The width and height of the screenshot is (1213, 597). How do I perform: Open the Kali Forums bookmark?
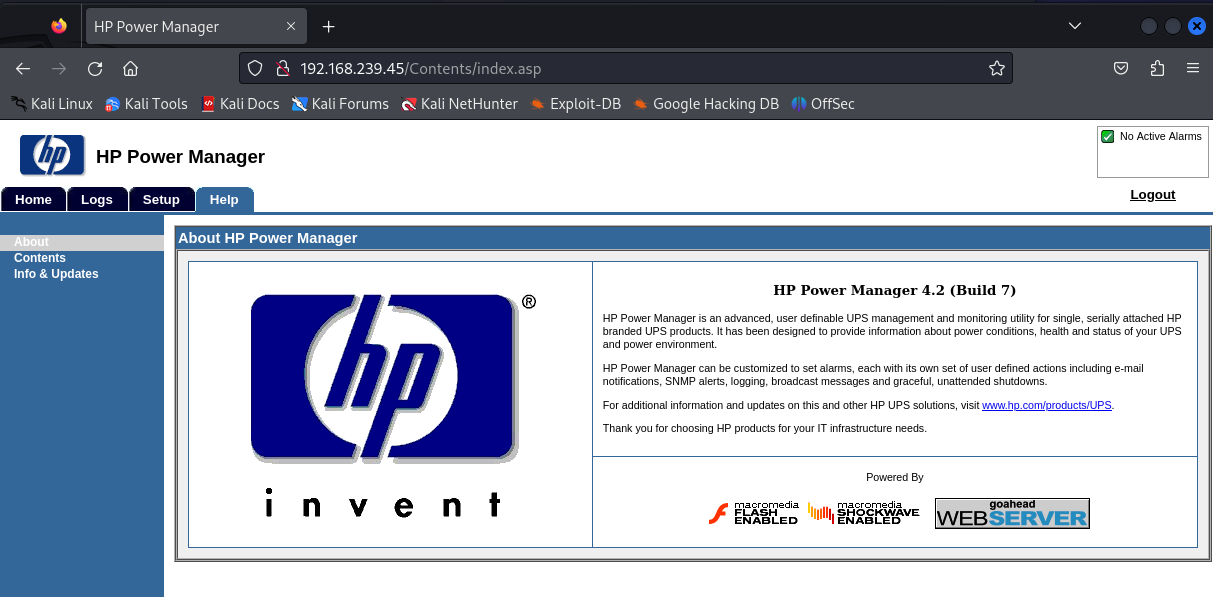click(340, 103)
